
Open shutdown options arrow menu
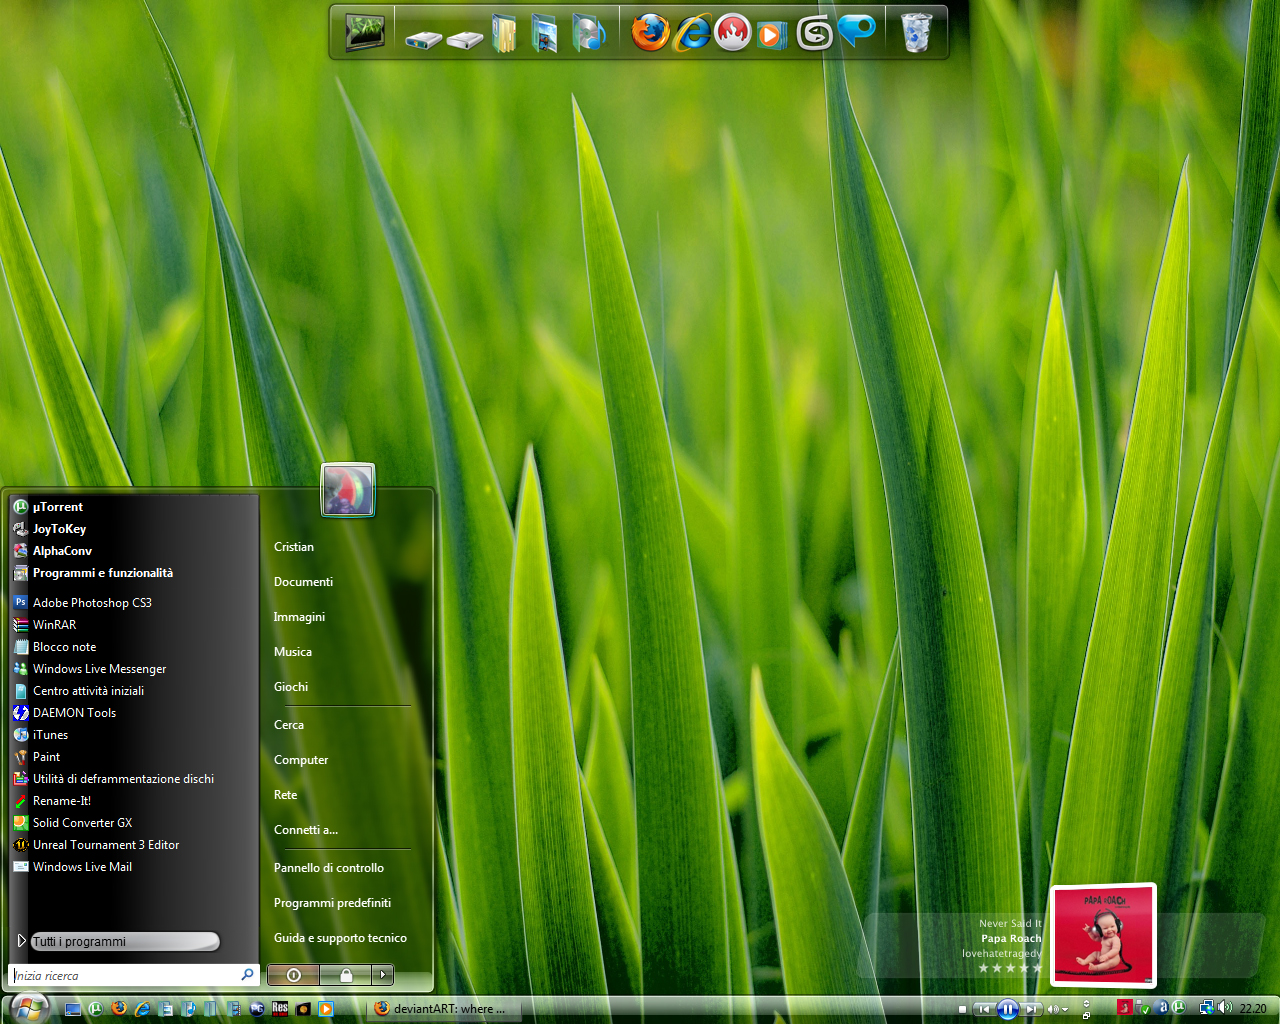click(x=382, y=974)
